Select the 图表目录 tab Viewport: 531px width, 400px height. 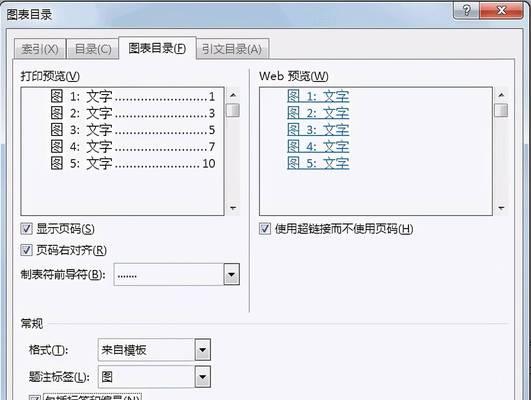[x=157, y=48]
